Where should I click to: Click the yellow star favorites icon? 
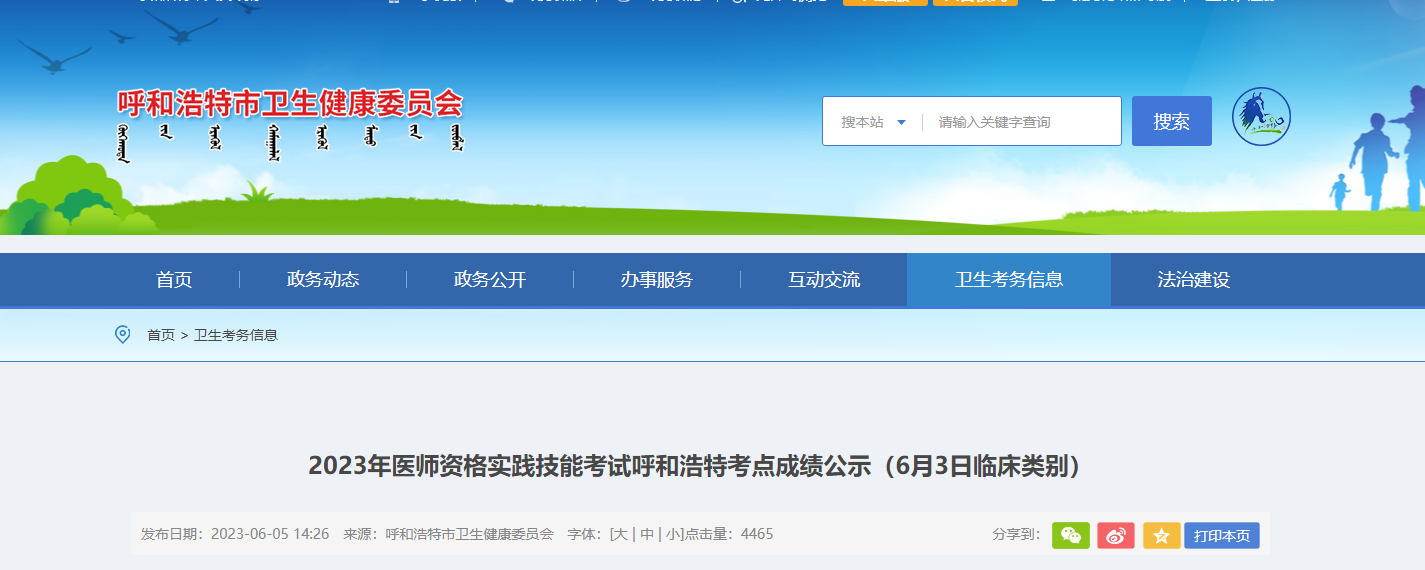[x=1162, y=535]
